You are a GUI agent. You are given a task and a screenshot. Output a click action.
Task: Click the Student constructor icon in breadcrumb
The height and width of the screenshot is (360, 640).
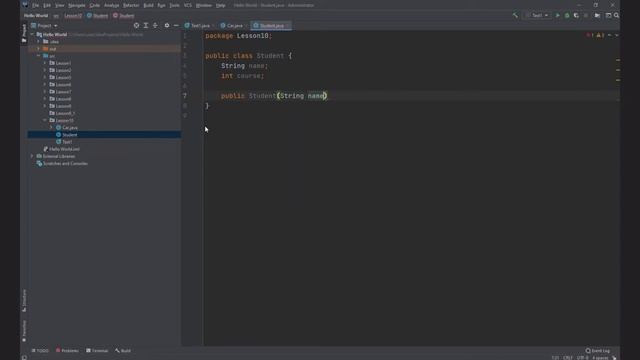point(116,16)
